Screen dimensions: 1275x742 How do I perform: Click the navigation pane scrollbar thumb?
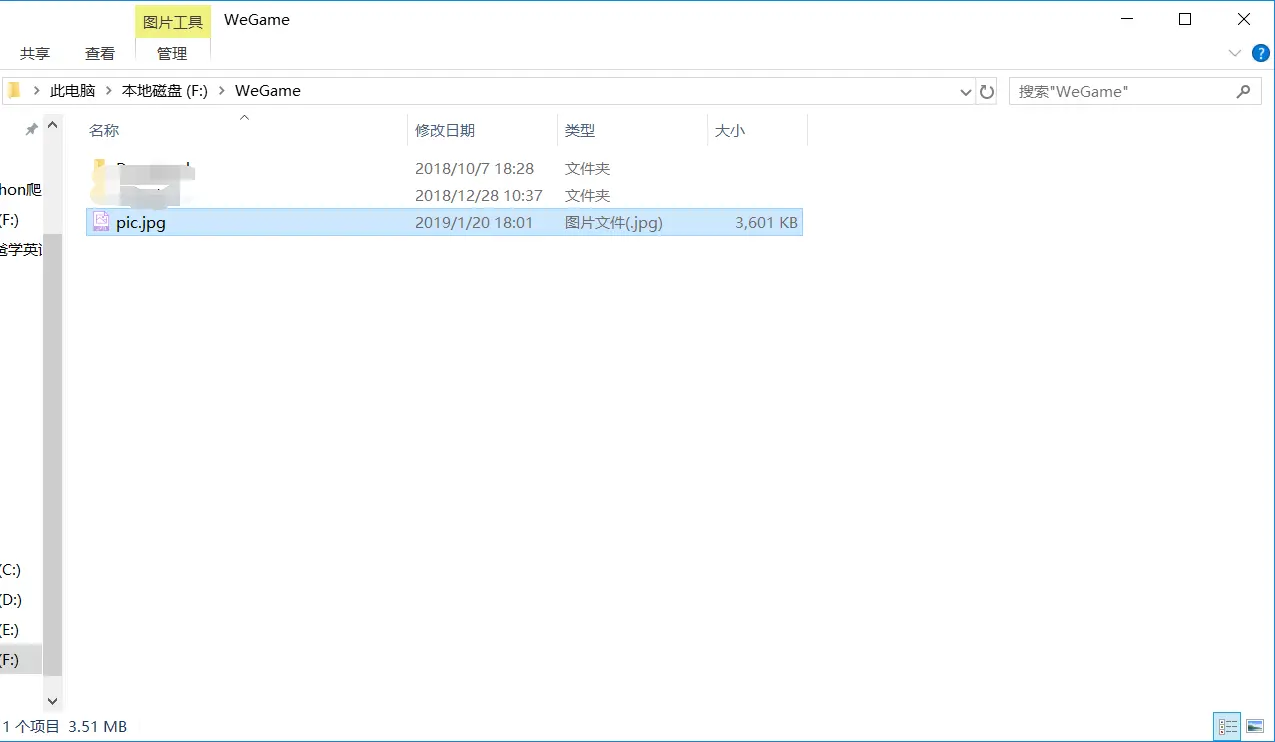pyautogui.click(x=53, y=455)
